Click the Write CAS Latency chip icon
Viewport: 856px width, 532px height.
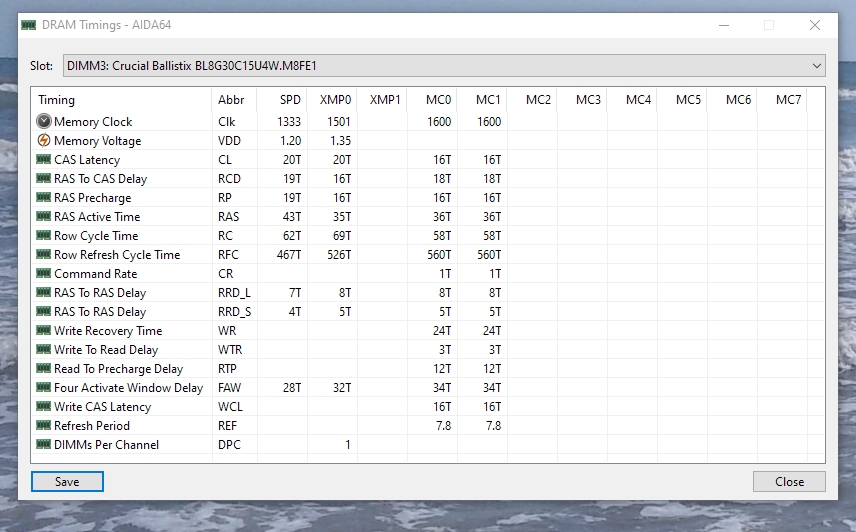click(44, 407)
